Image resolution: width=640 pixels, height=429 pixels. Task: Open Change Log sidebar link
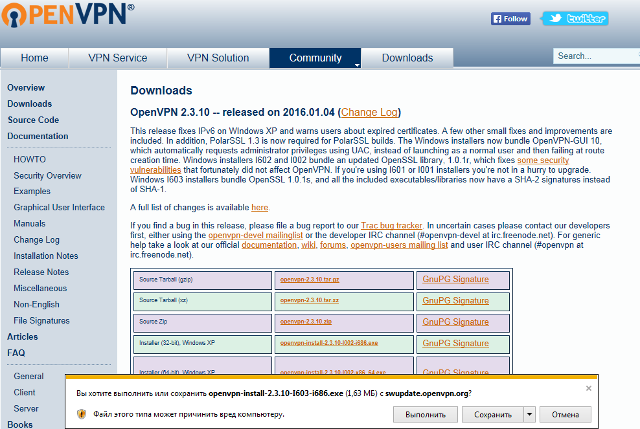pyautogui.click(x=36, y=240)
